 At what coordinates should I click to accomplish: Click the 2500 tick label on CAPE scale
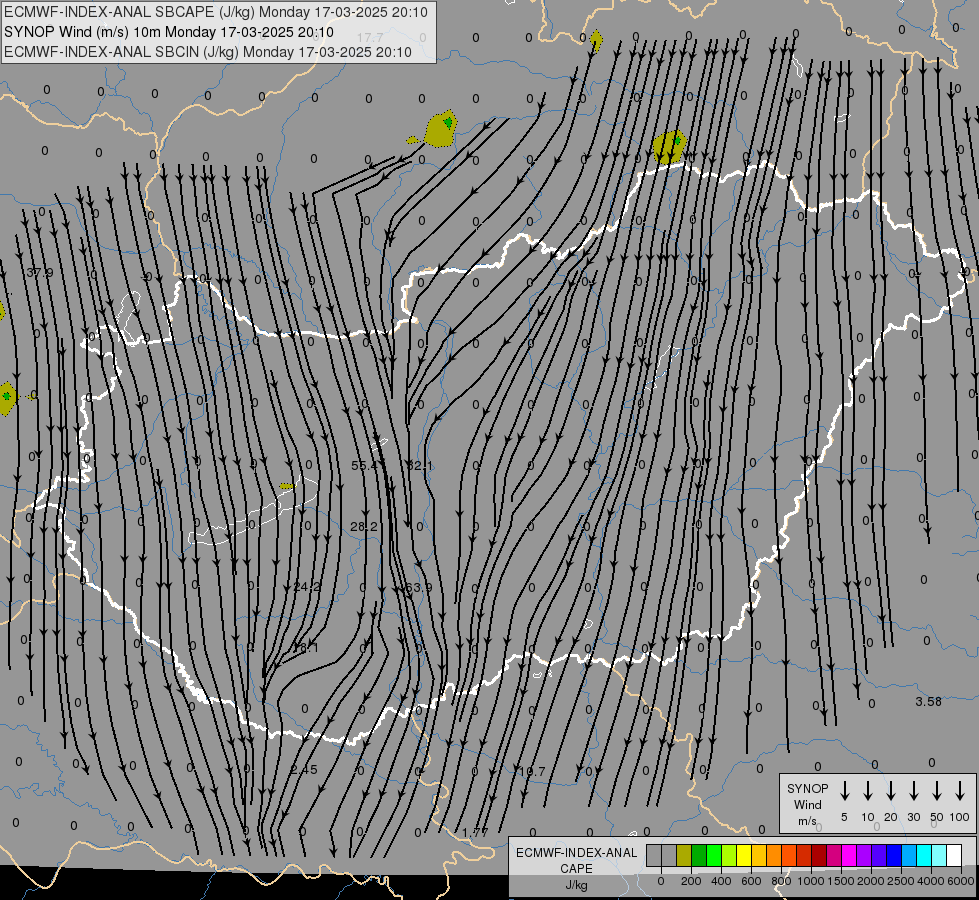900,881
